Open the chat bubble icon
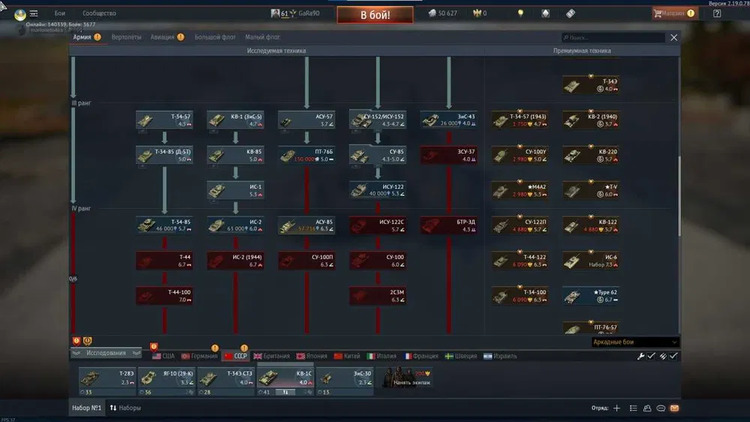The image size is (750, 422). click(661, 408)
